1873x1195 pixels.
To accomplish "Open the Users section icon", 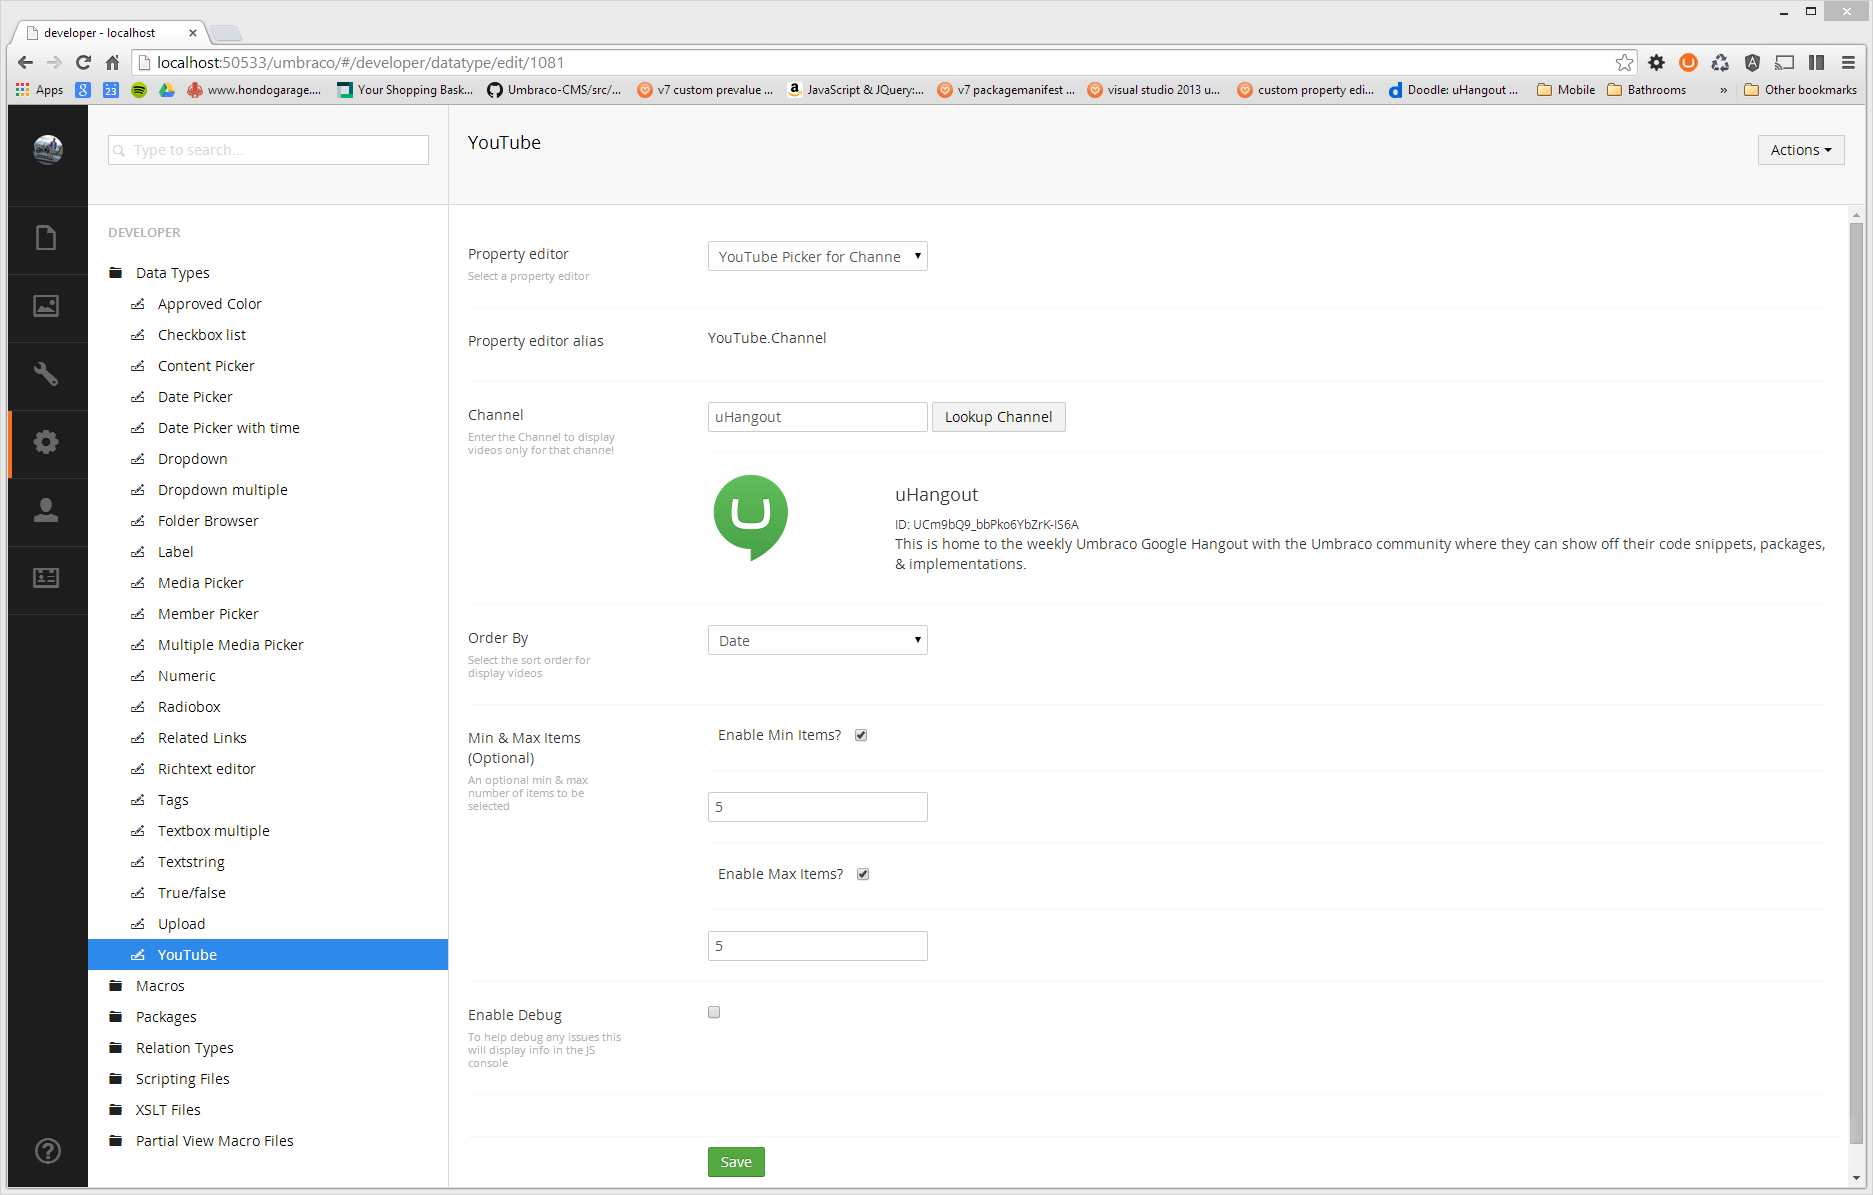I will [46, 510].
